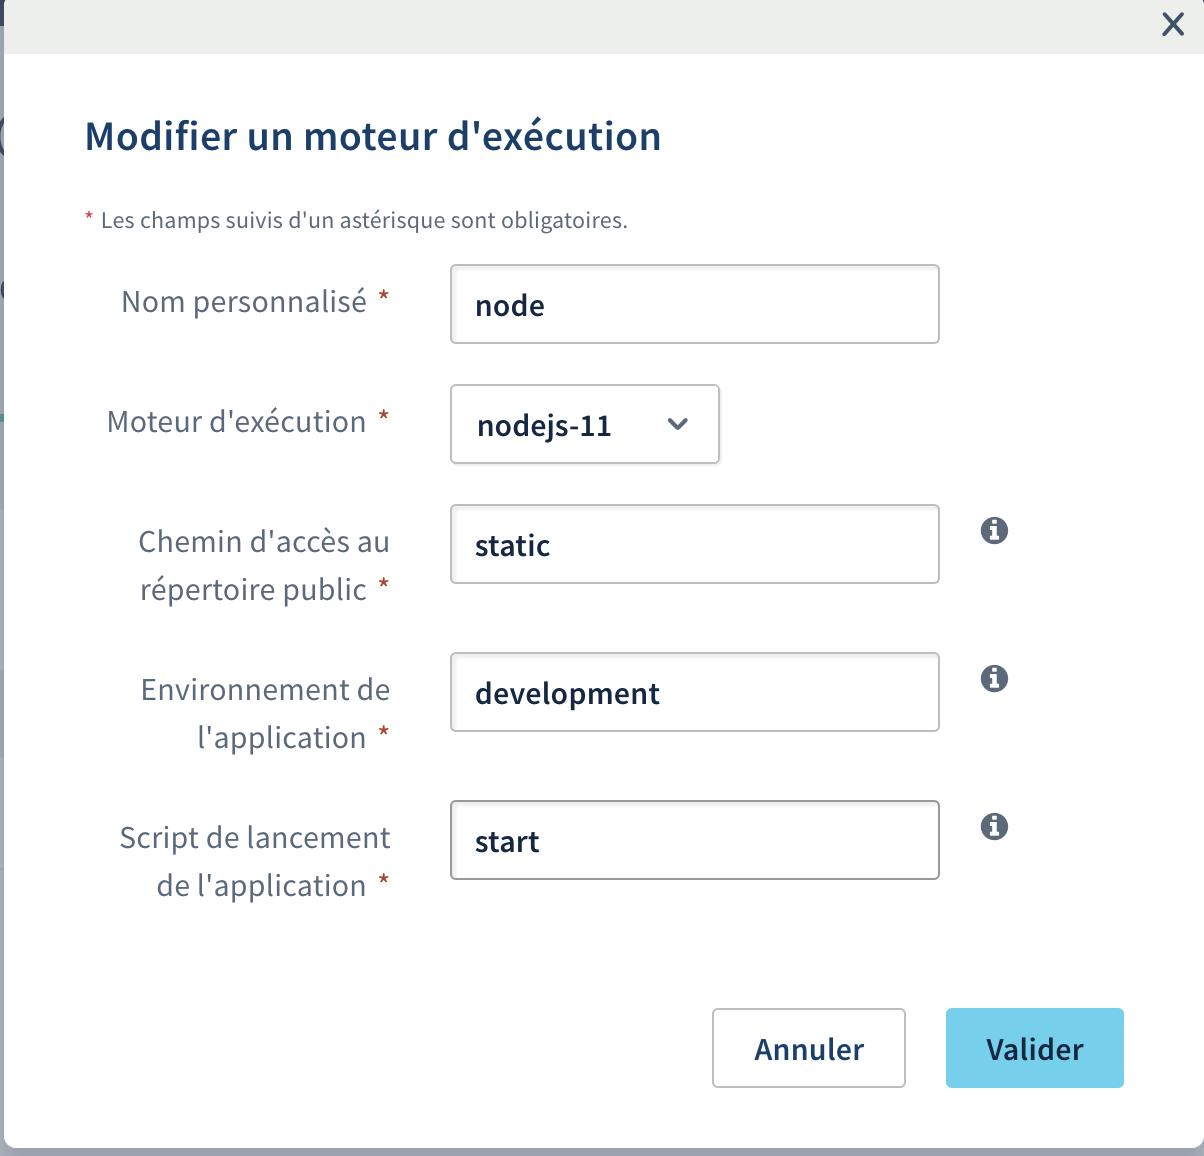1204x1156 pixels.
Task: Click info icon beside the launch script field
Action: pyautogui.click(x=994, y=827)
